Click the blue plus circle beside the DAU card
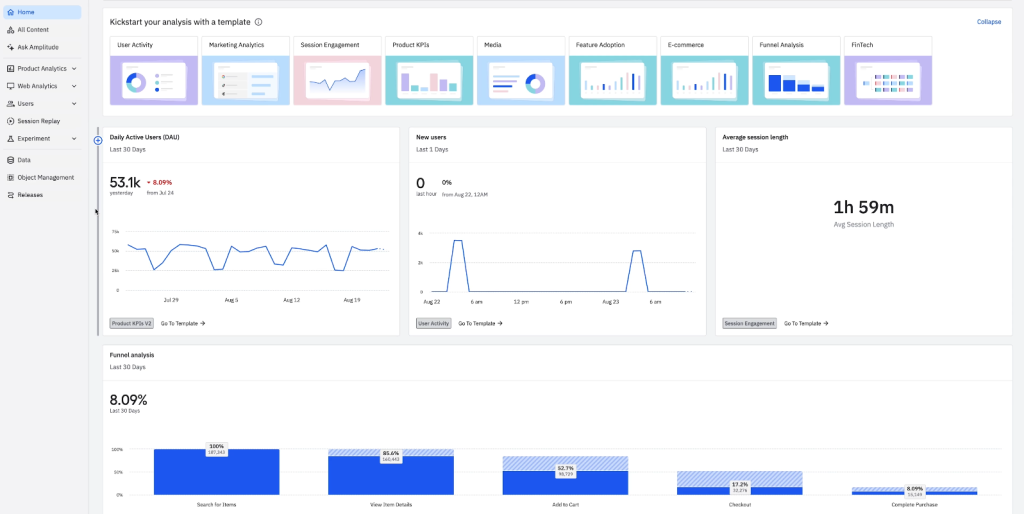Image resolution: width=1024 pixels, height=514 pixels. (x=98, y=140)
